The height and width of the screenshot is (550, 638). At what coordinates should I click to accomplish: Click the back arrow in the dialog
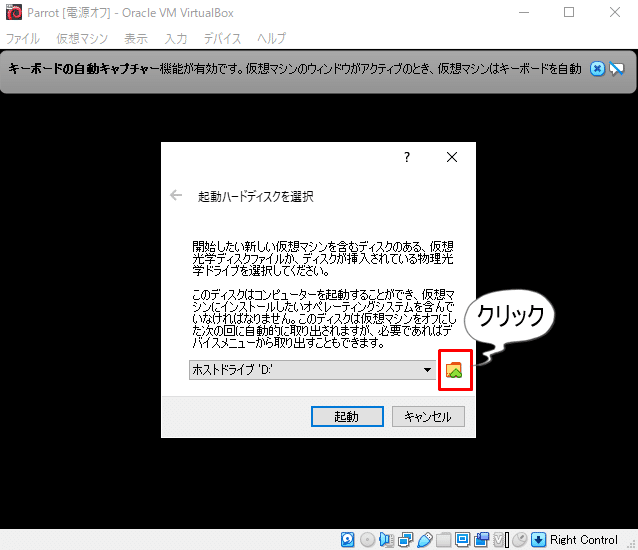tap(176, 195)
